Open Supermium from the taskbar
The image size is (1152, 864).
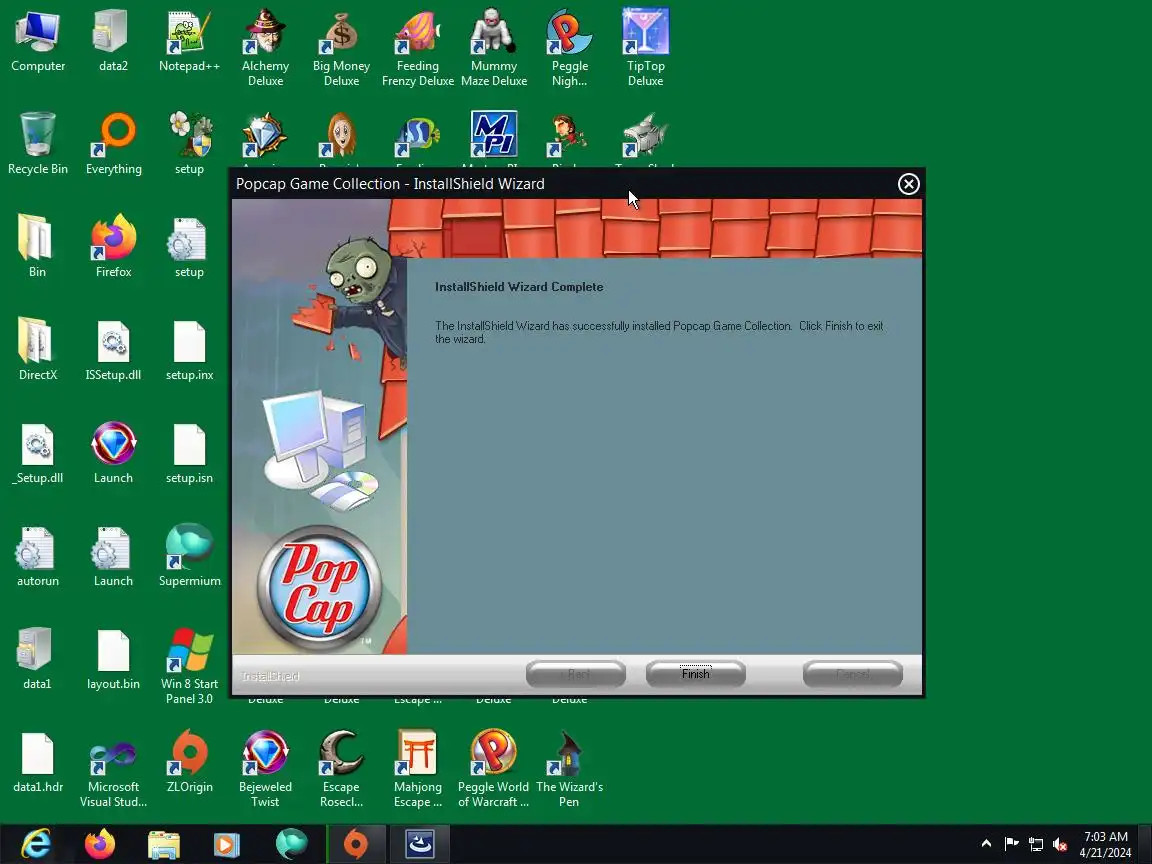pyautogui.click(x=291, y=843)
